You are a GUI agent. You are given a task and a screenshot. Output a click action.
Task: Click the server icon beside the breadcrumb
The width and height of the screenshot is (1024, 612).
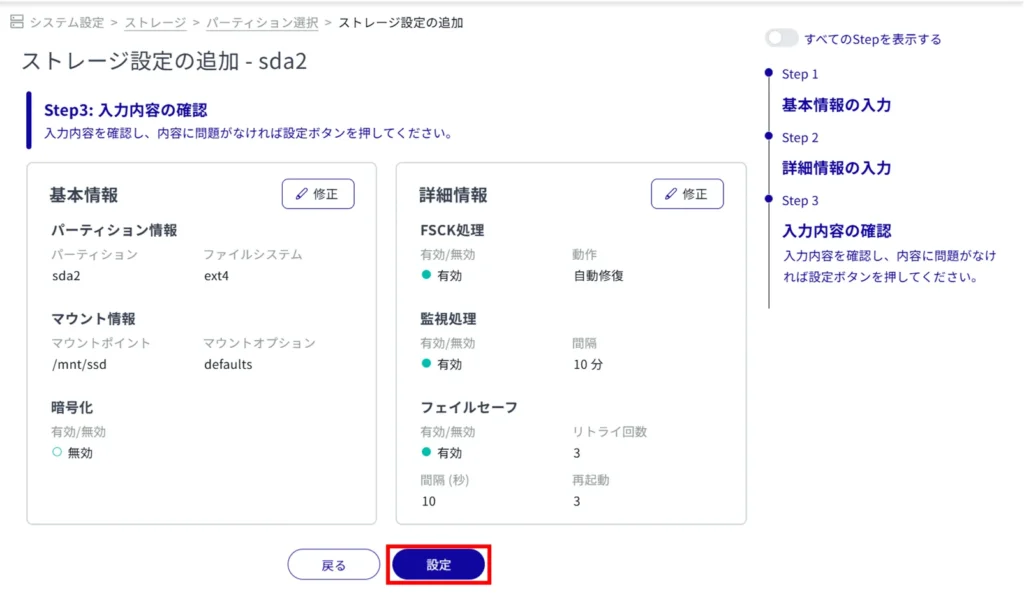(x=16, y=21)
